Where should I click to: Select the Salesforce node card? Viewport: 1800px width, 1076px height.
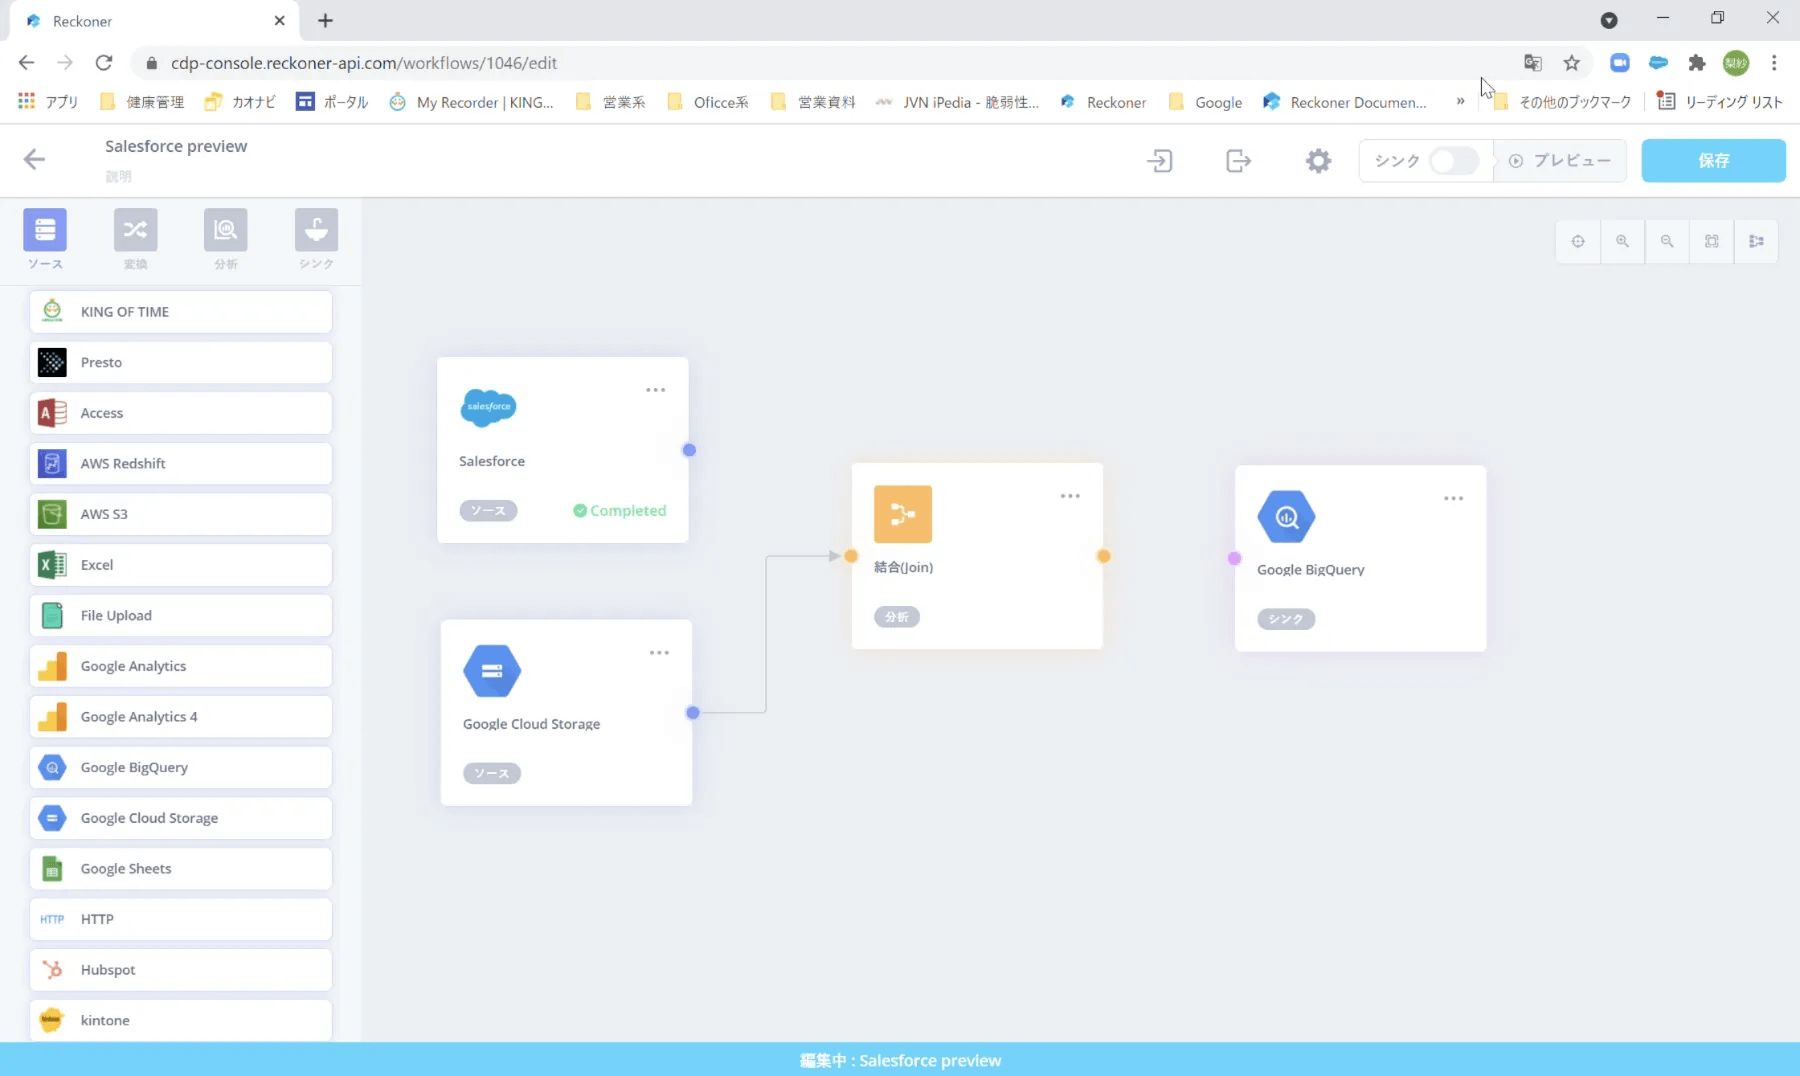563,450
